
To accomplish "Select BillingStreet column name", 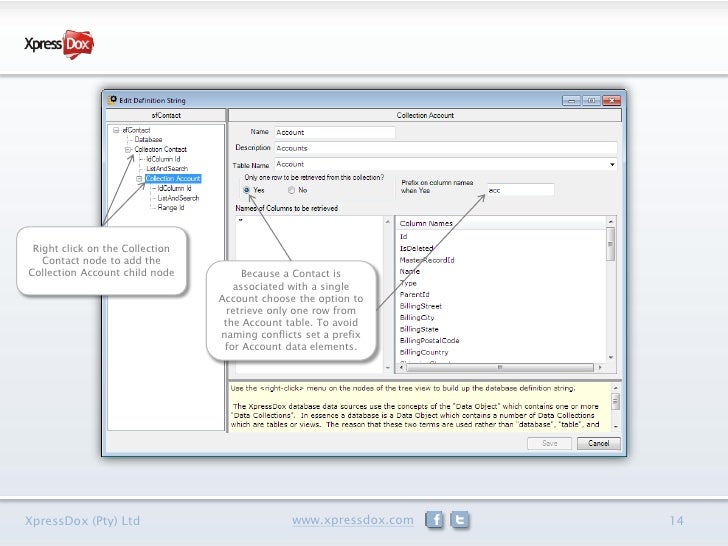I will tap(421, 306).
